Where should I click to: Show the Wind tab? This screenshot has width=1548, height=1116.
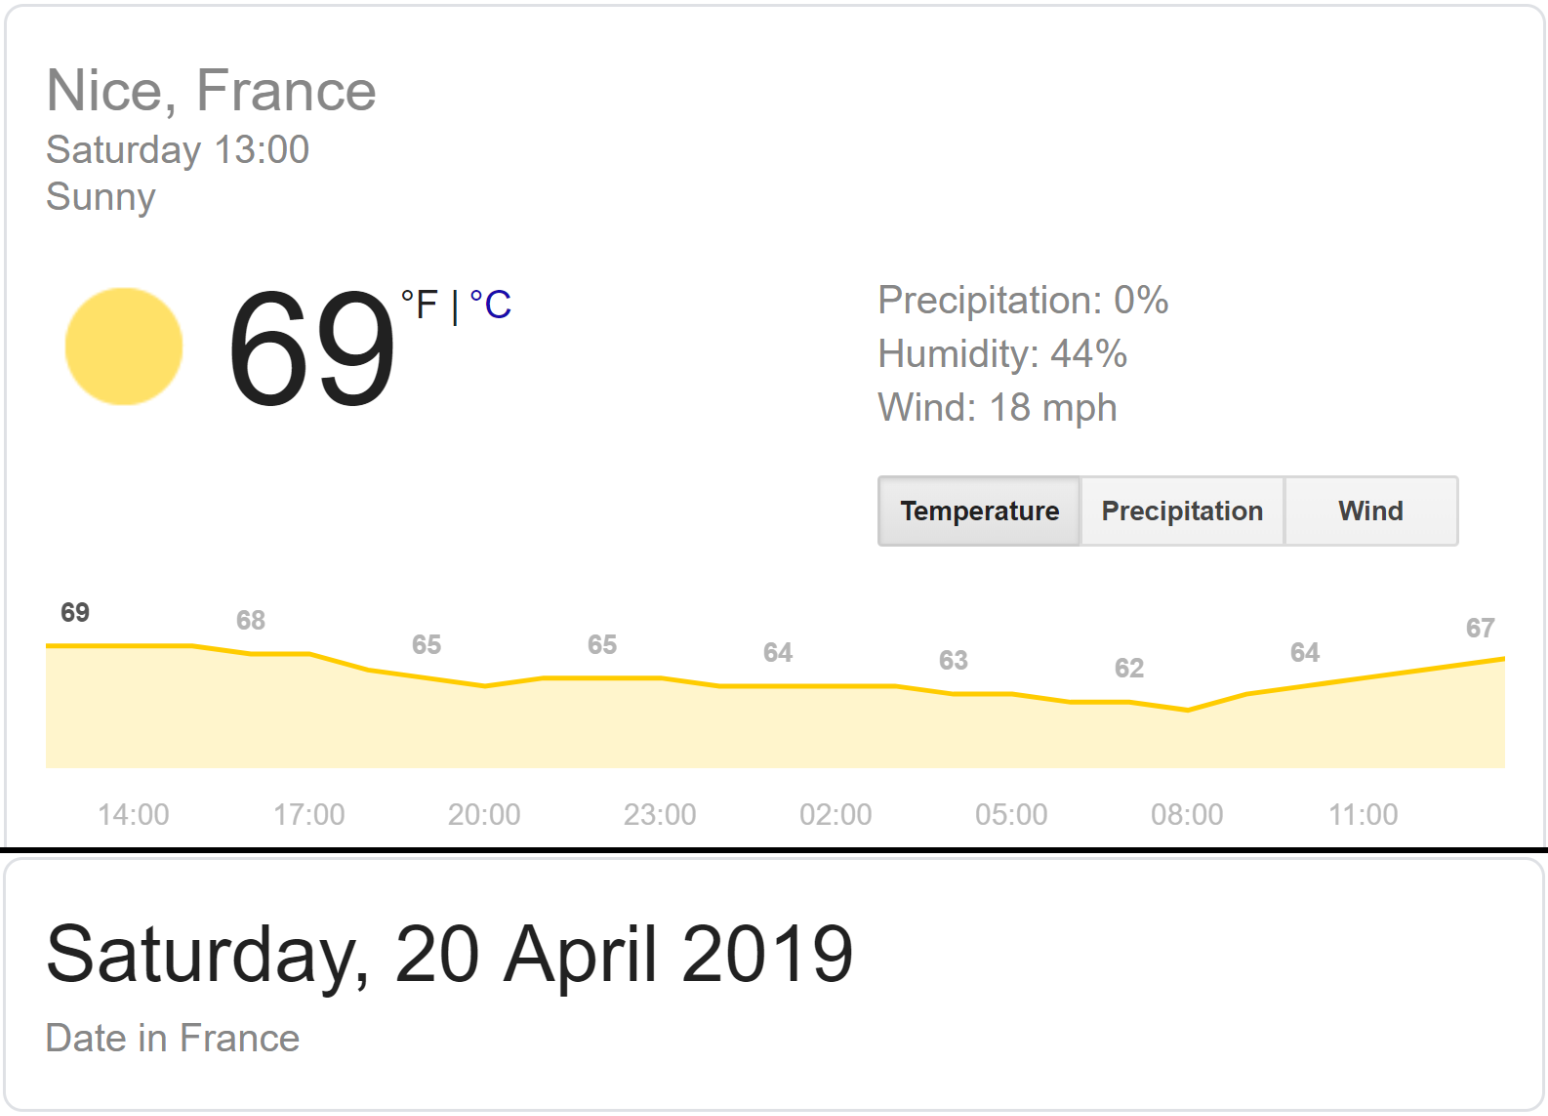coord(1370,511)
